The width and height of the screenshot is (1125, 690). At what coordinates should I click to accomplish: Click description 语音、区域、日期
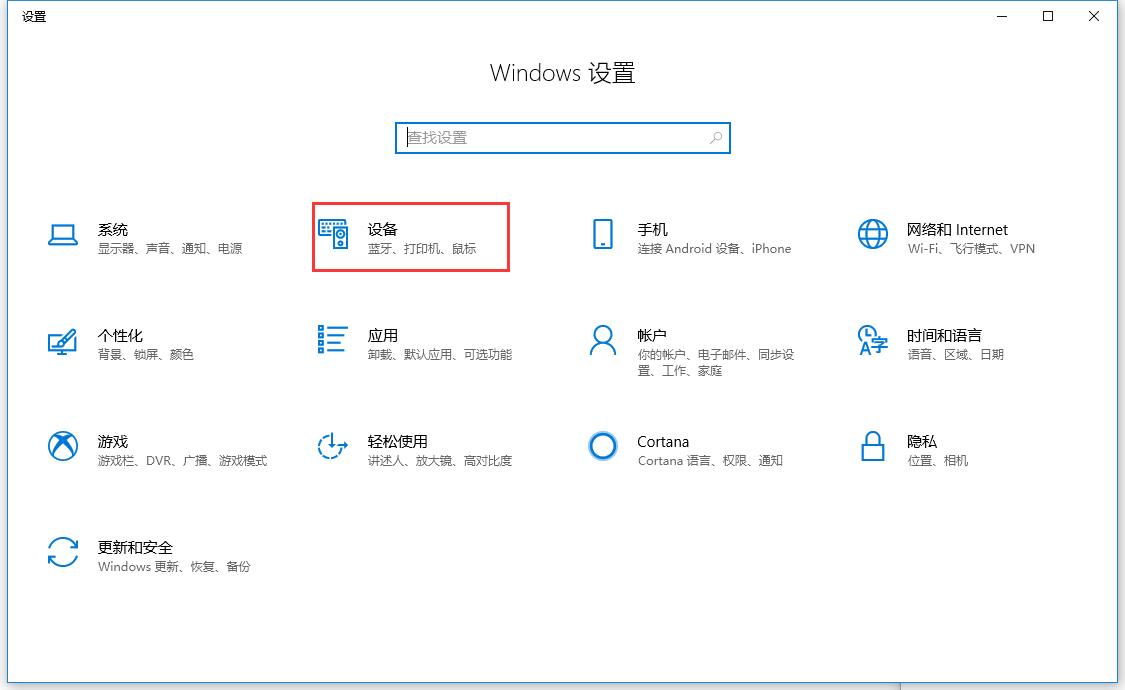coord(956,355)
